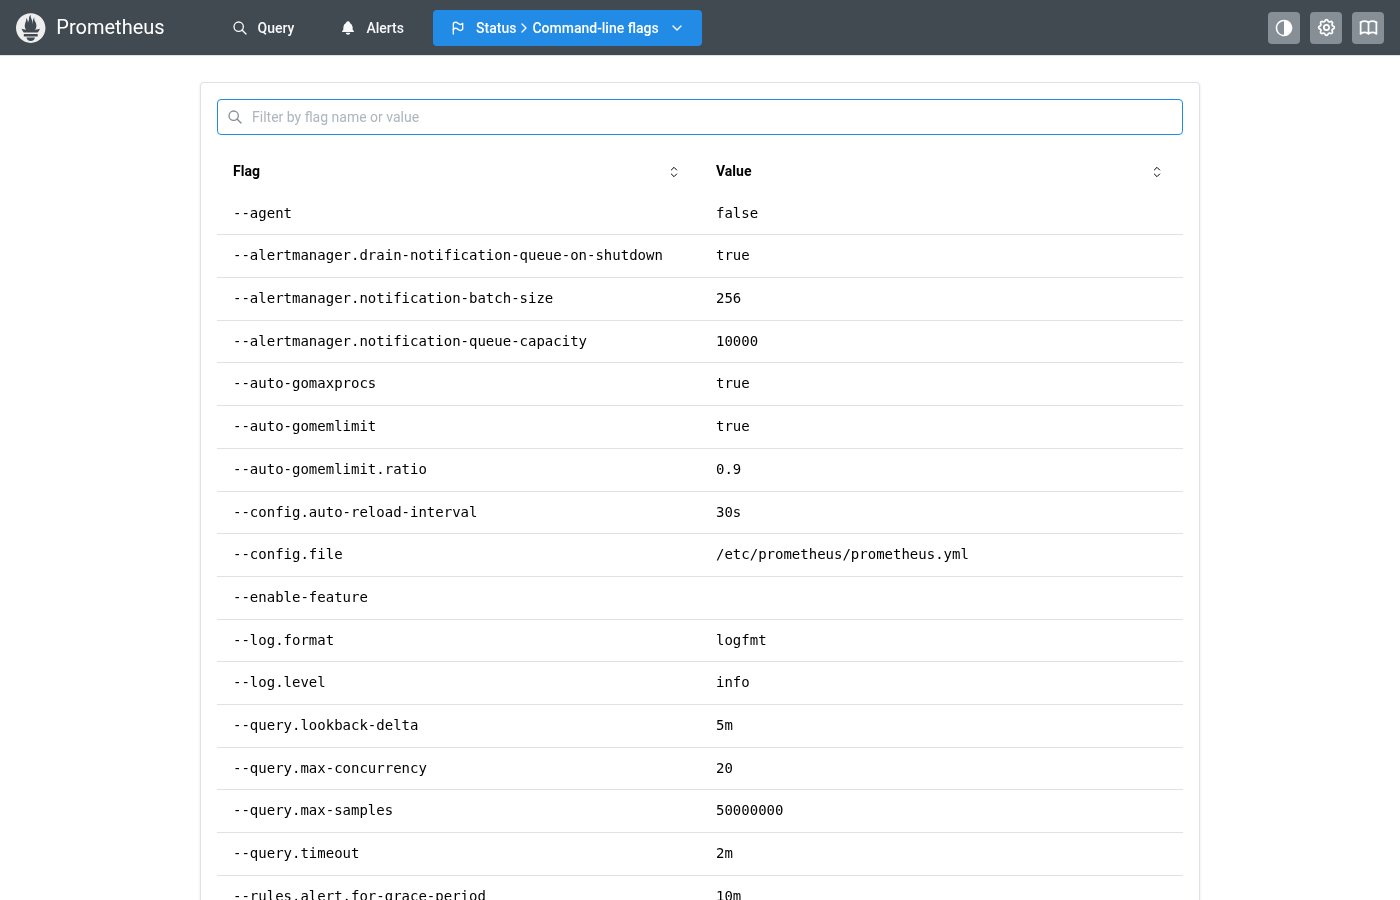Click the value info

coord(733,682)
